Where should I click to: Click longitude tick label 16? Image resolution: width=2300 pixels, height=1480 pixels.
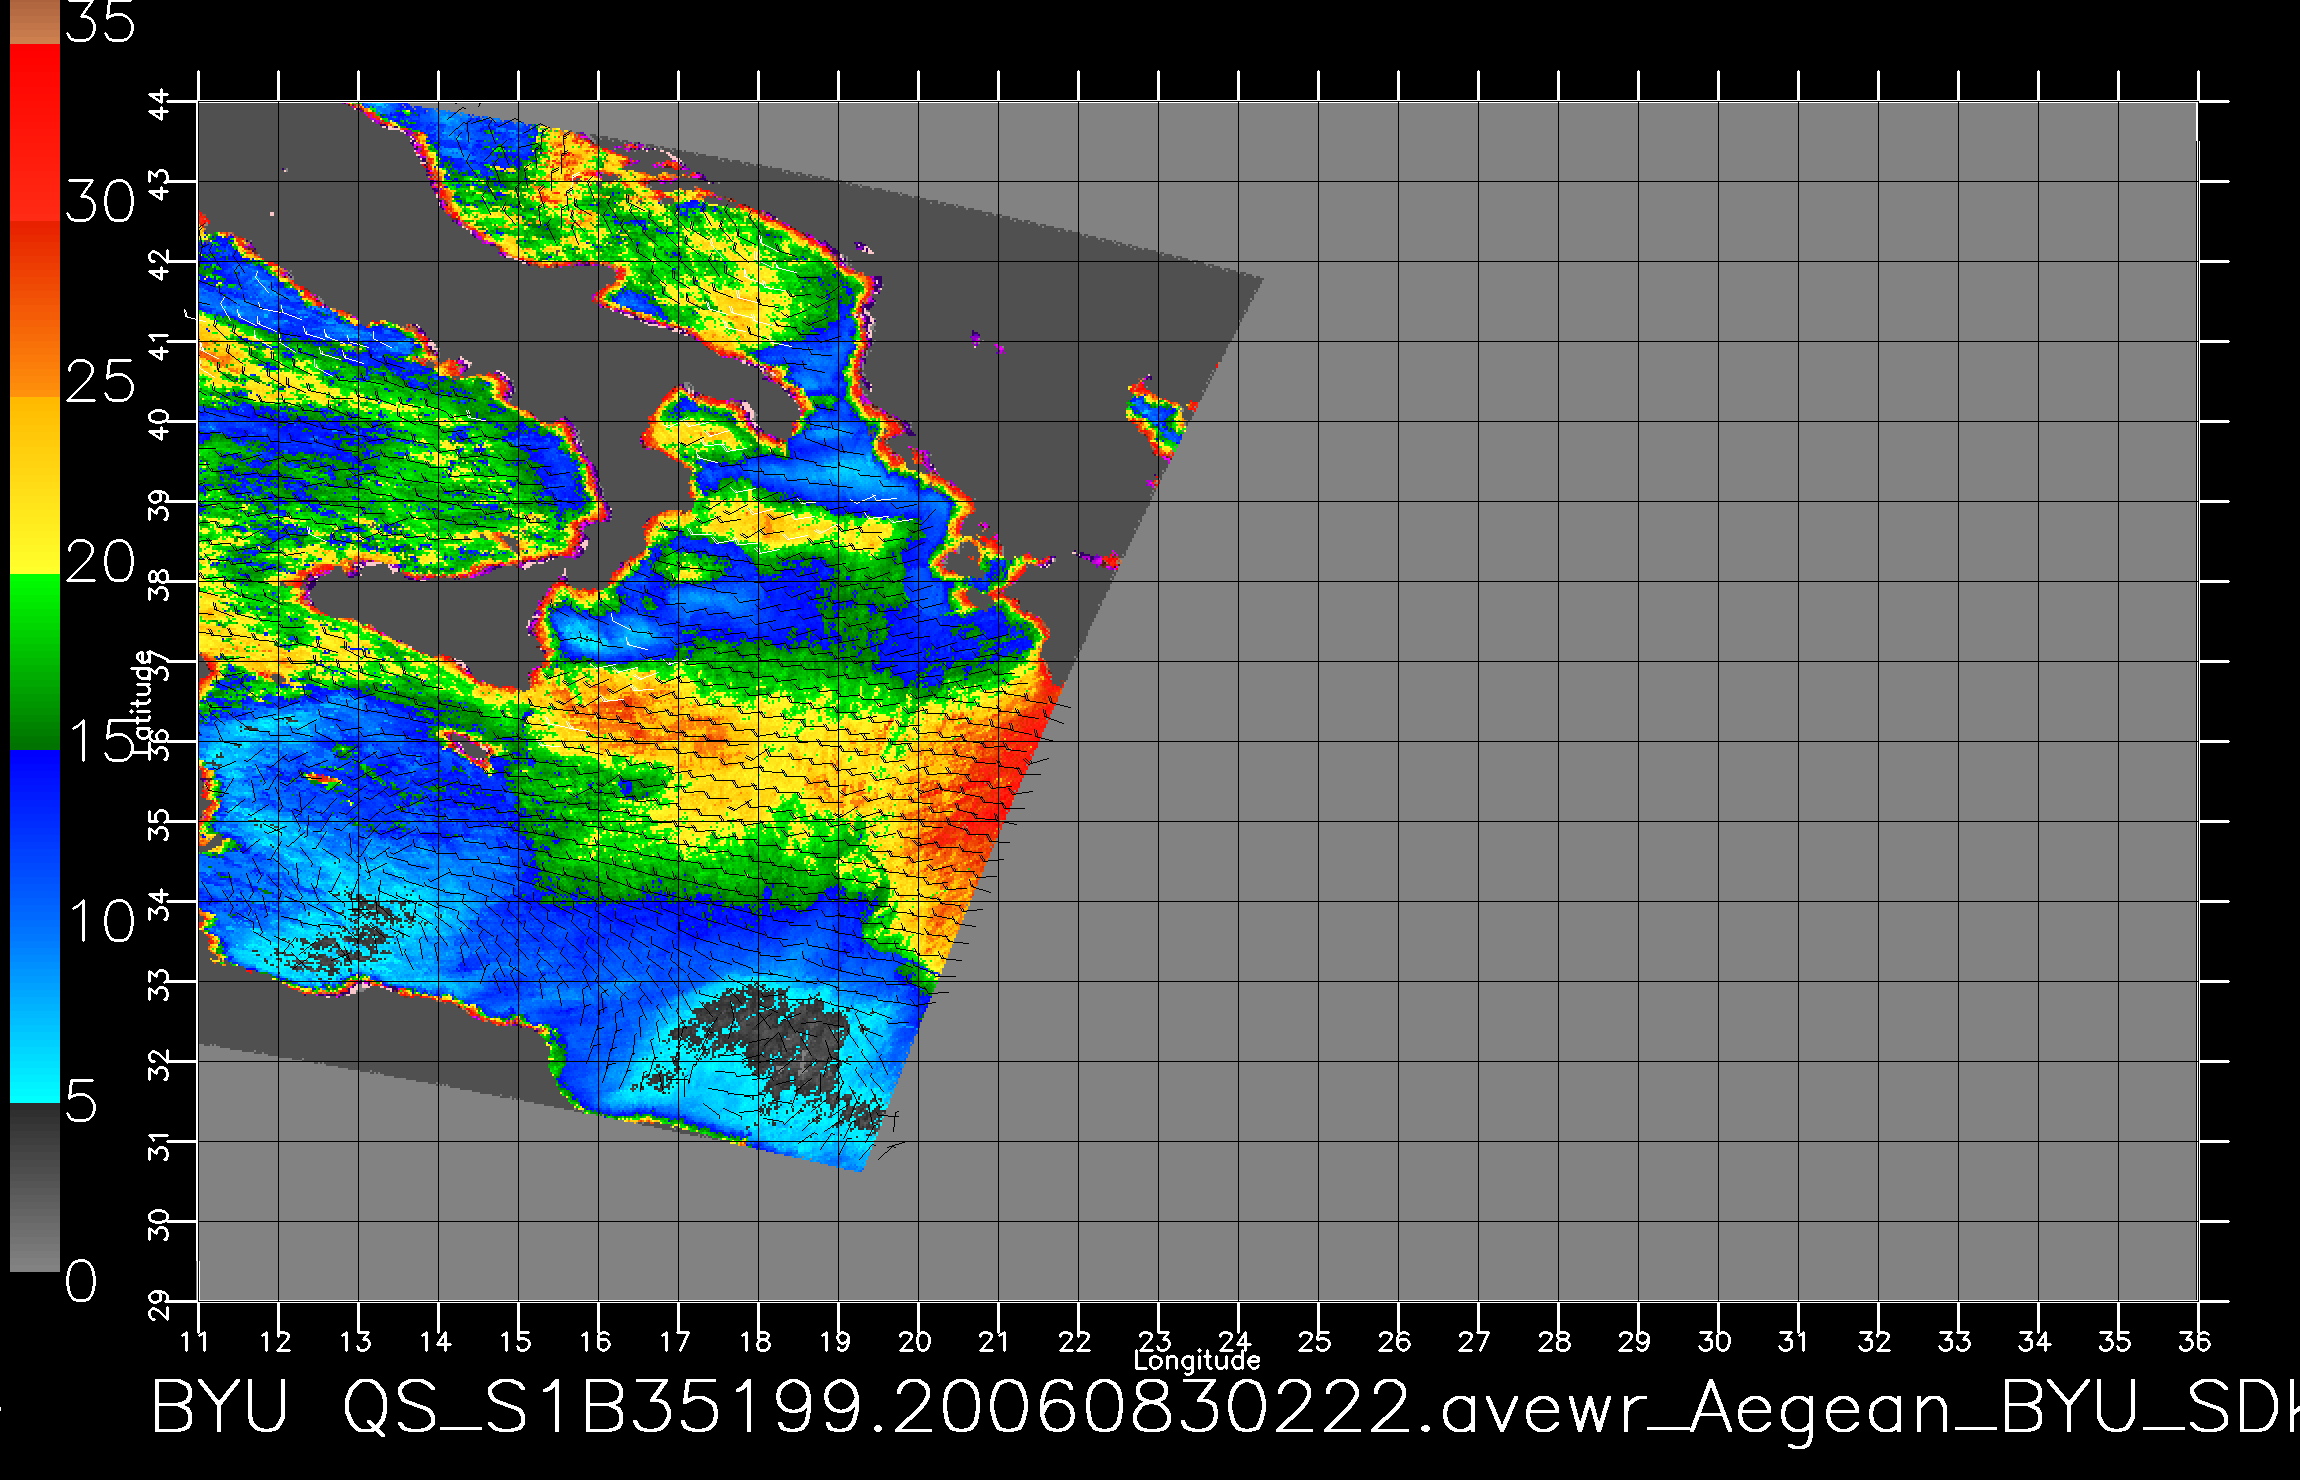595,1341
